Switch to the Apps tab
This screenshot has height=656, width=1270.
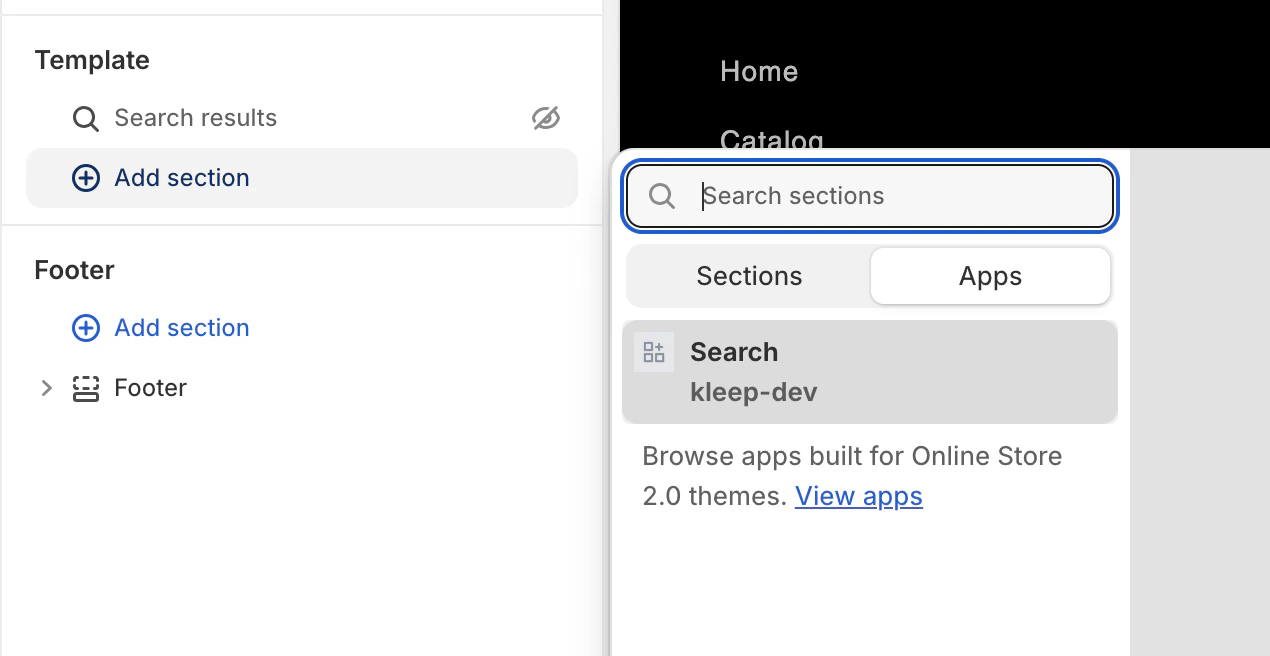989,276
